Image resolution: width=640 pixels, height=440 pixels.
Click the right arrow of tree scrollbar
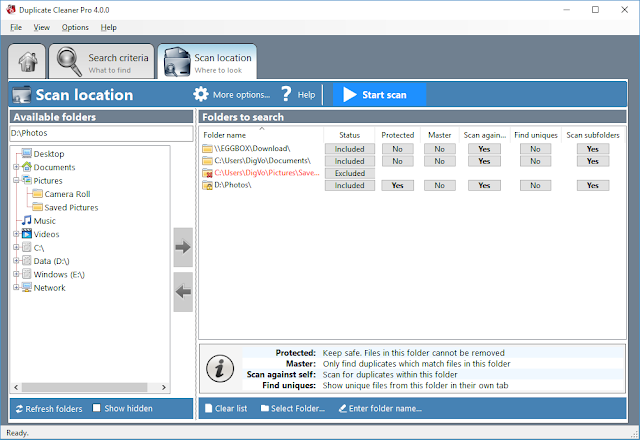click(164, 387)
